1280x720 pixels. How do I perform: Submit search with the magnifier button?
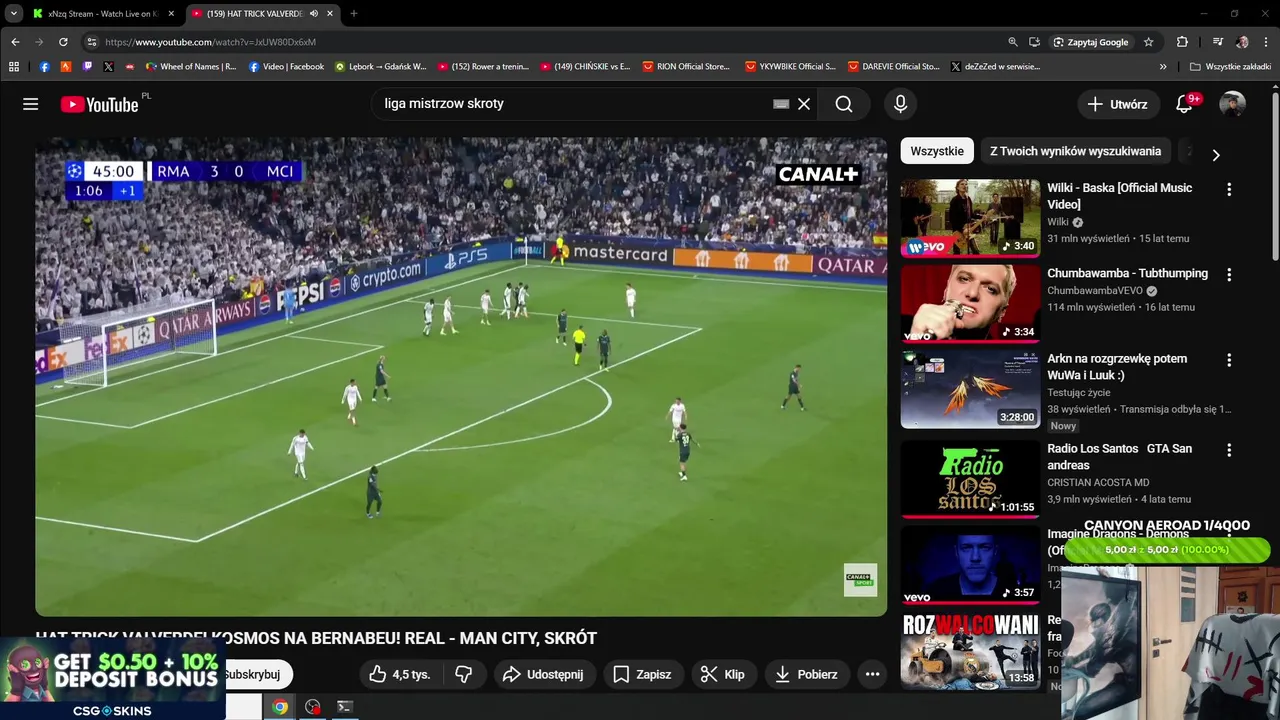point(844,104)
